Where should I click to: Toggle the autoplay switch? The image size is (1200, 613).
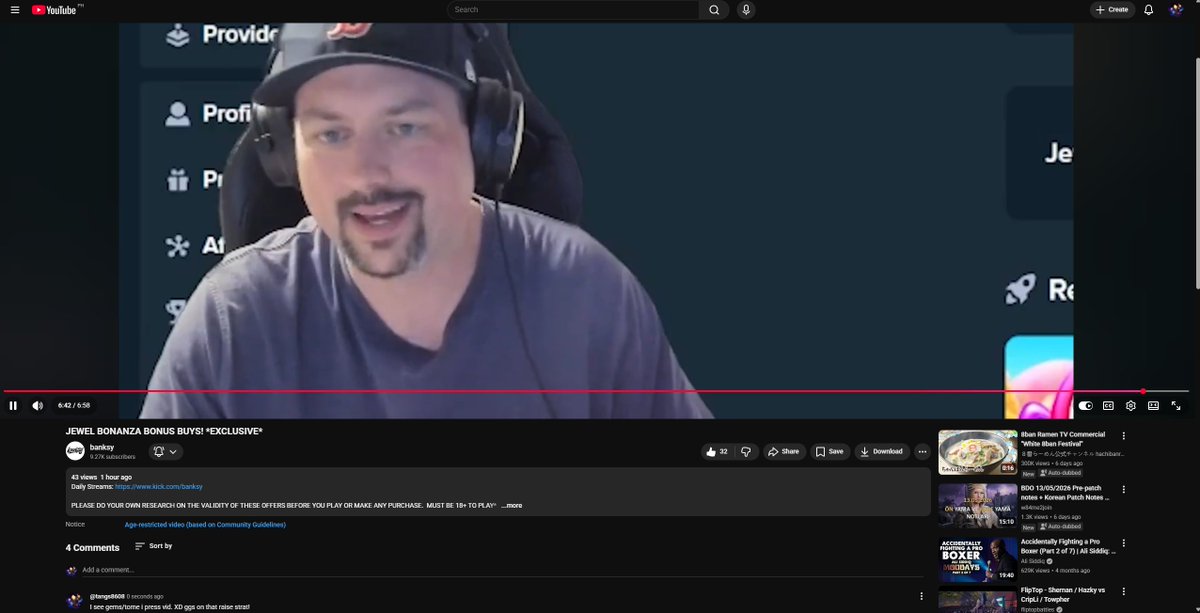(1085, 405)
